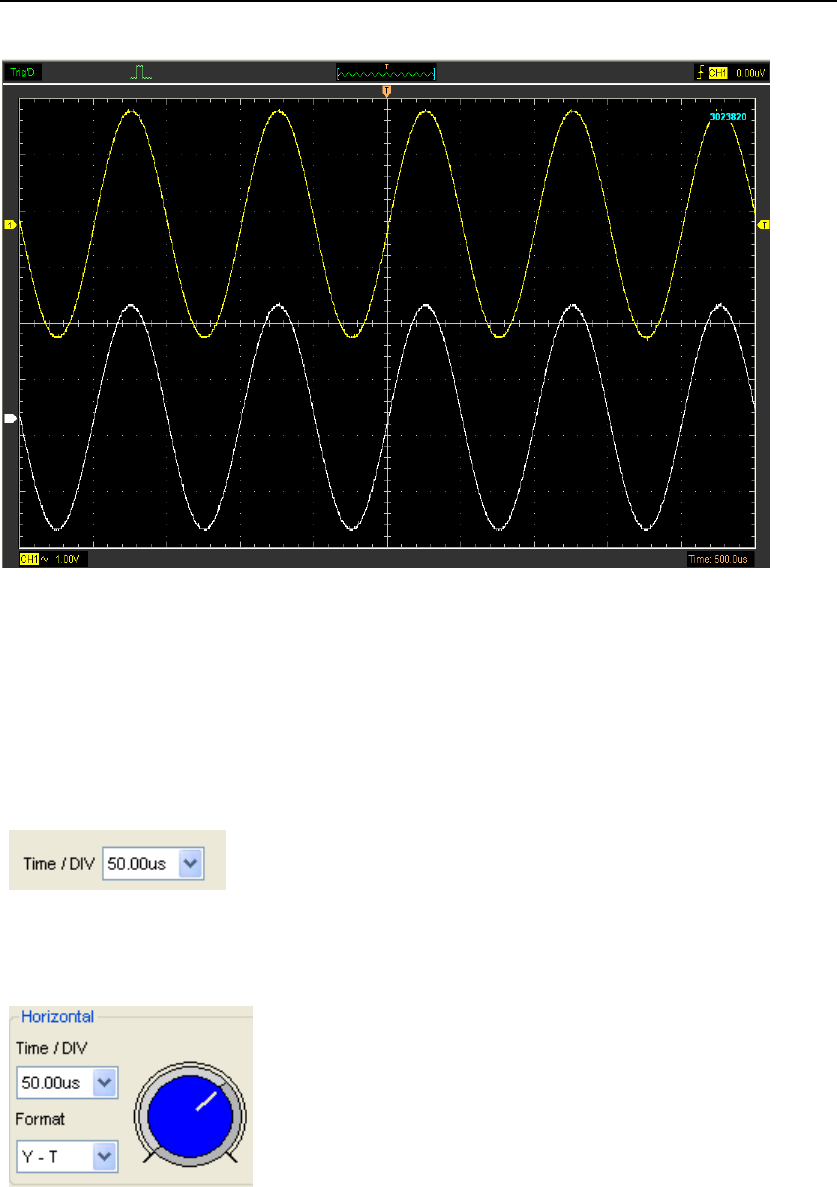Click the cyan 3023820 readout
Image resolution: width=837 pixels, height=1187 pixels.
727,117
